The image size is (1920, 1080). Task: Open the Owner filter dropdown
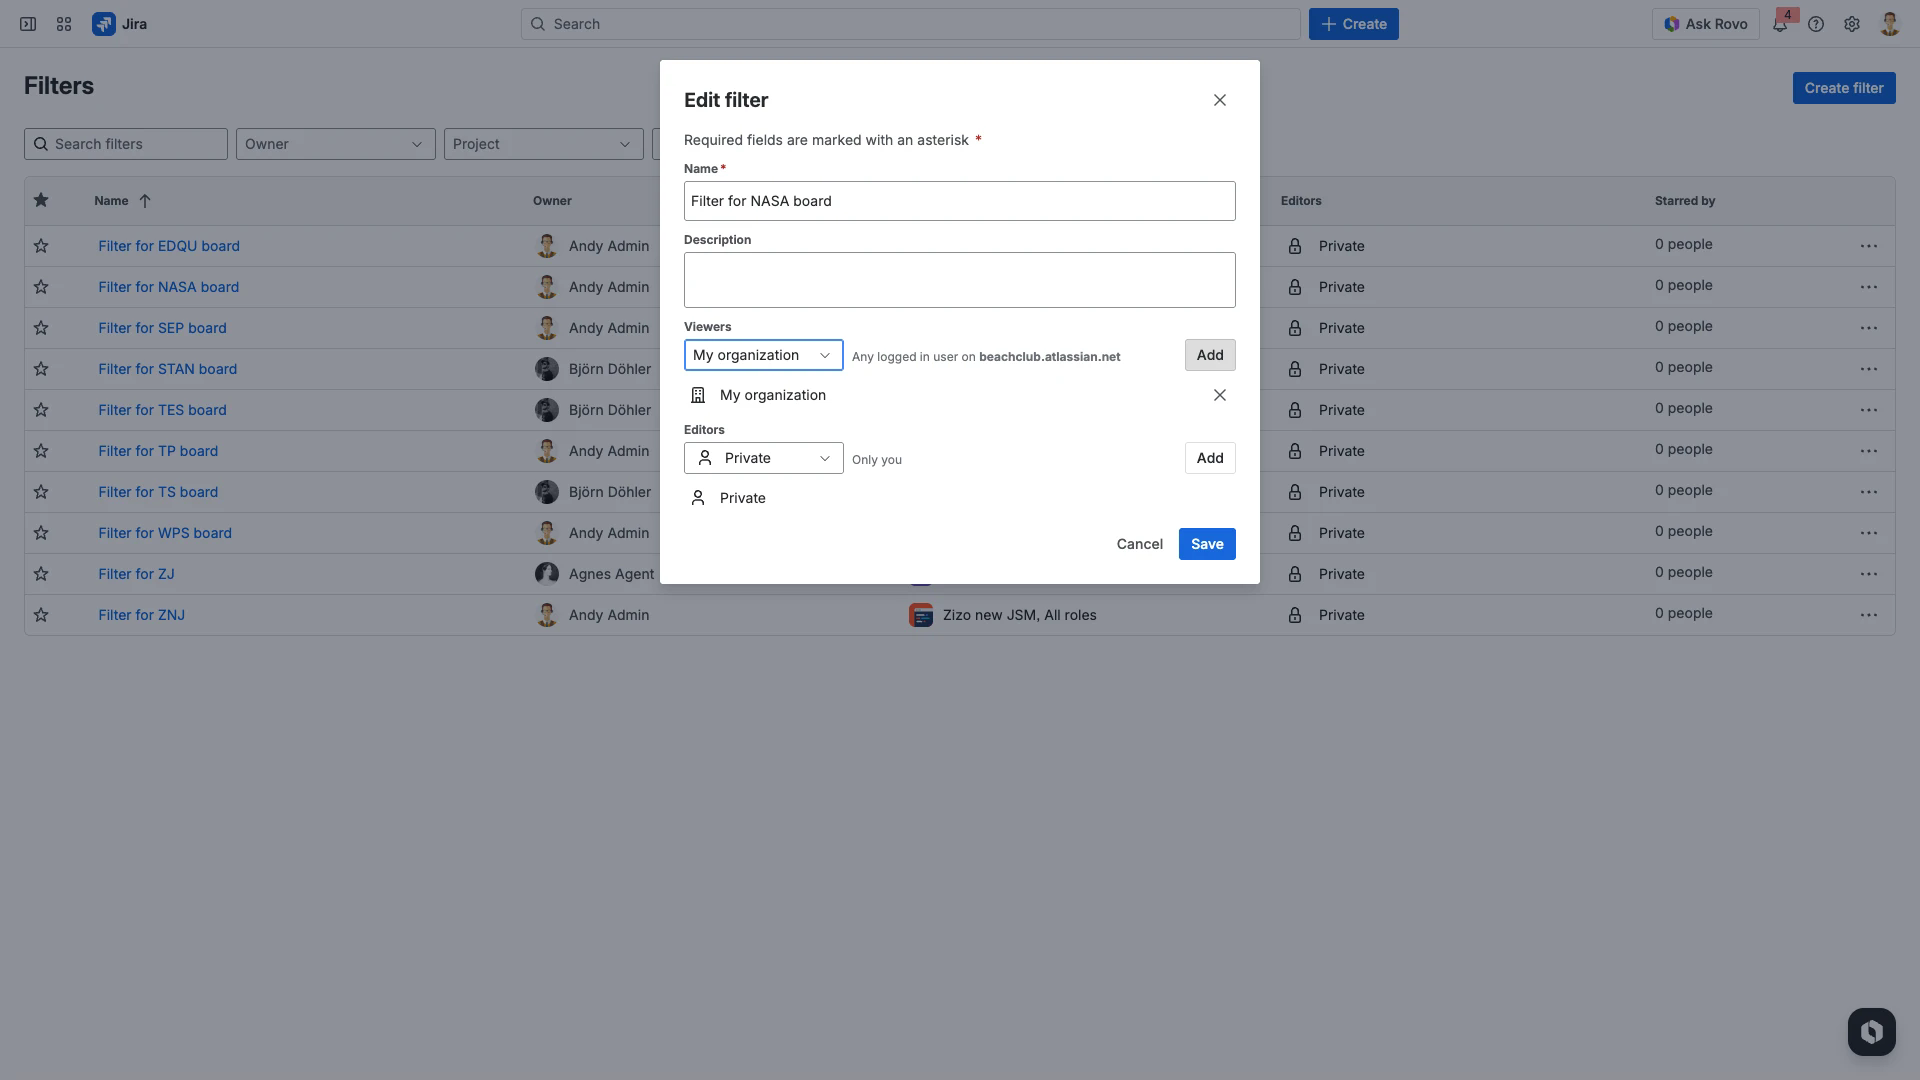click(x=335, y=143)
